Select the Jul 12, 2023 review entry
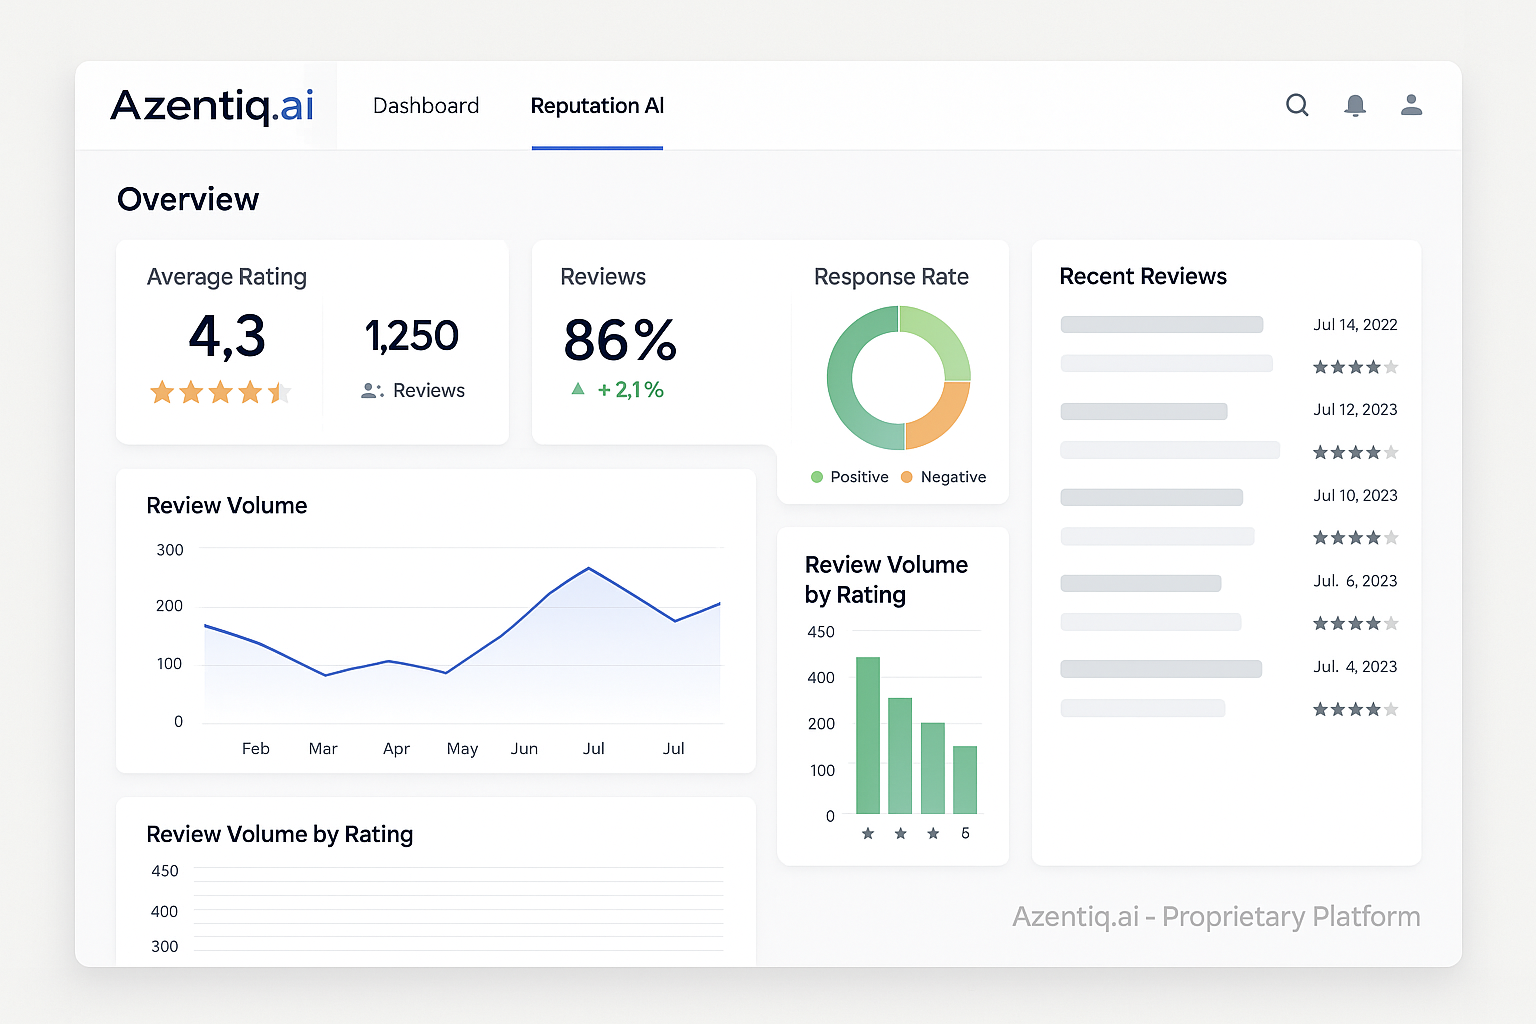This screenshot has width=1536, height=1024. tap(1355, 409)
